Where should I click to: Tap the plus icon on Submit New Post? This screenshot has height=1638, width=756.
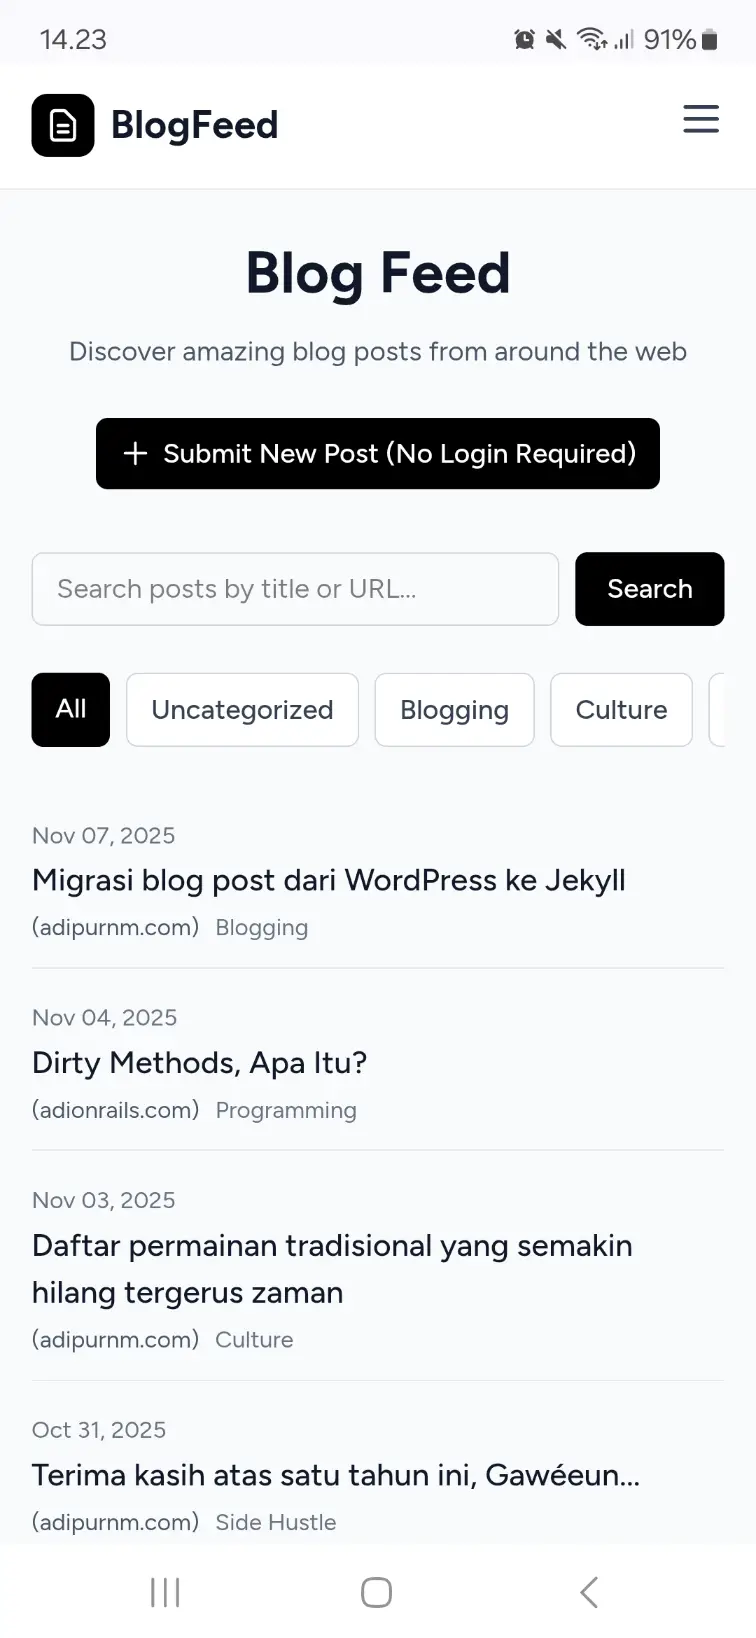(135, 453)
